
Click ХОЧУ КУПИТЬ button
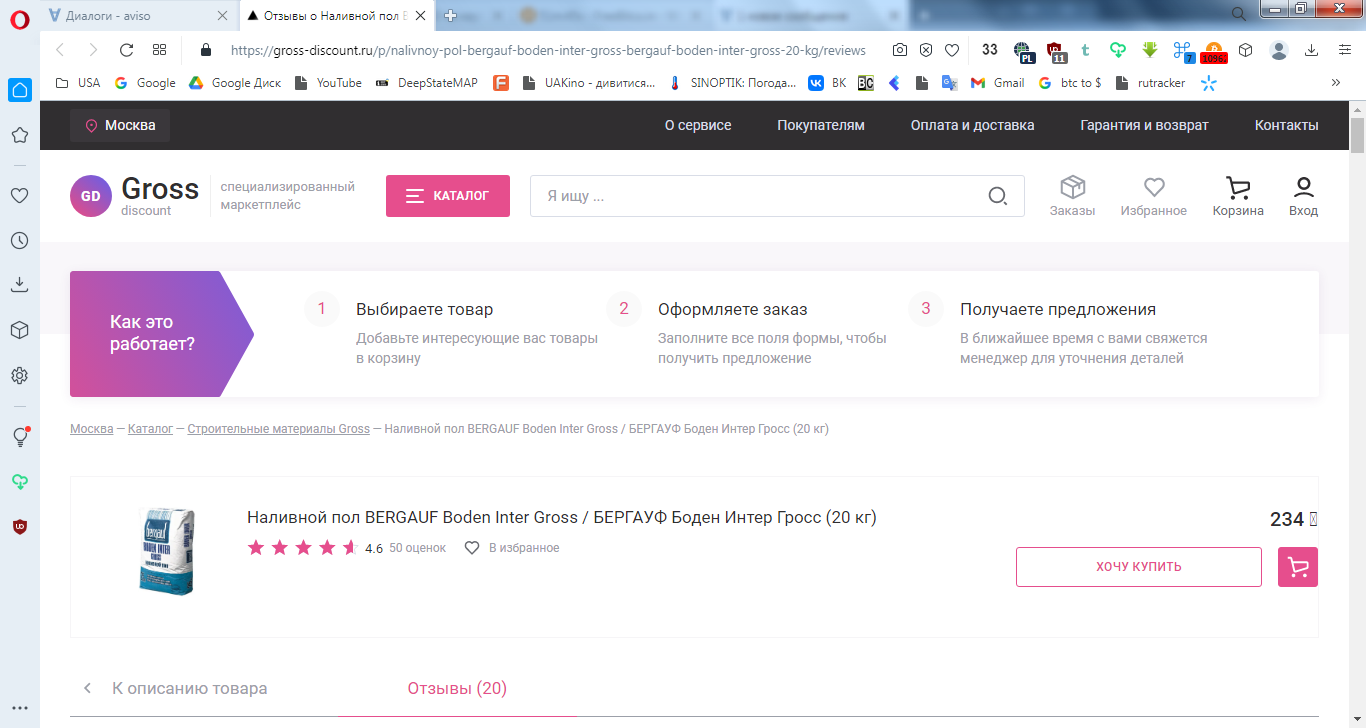pos(1139,567)
